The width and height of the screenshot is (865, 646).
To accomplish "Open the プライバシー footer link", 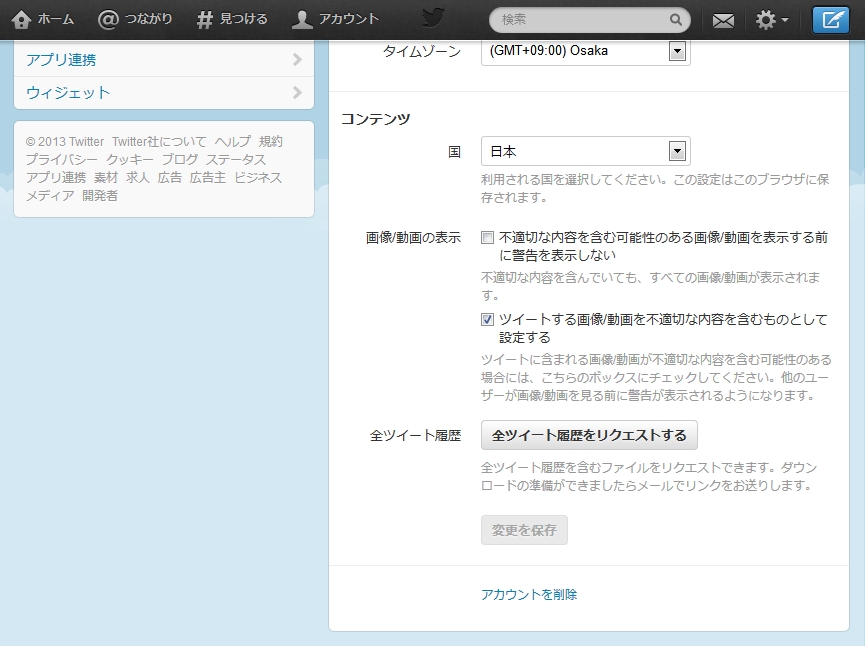I will (62, 160).
